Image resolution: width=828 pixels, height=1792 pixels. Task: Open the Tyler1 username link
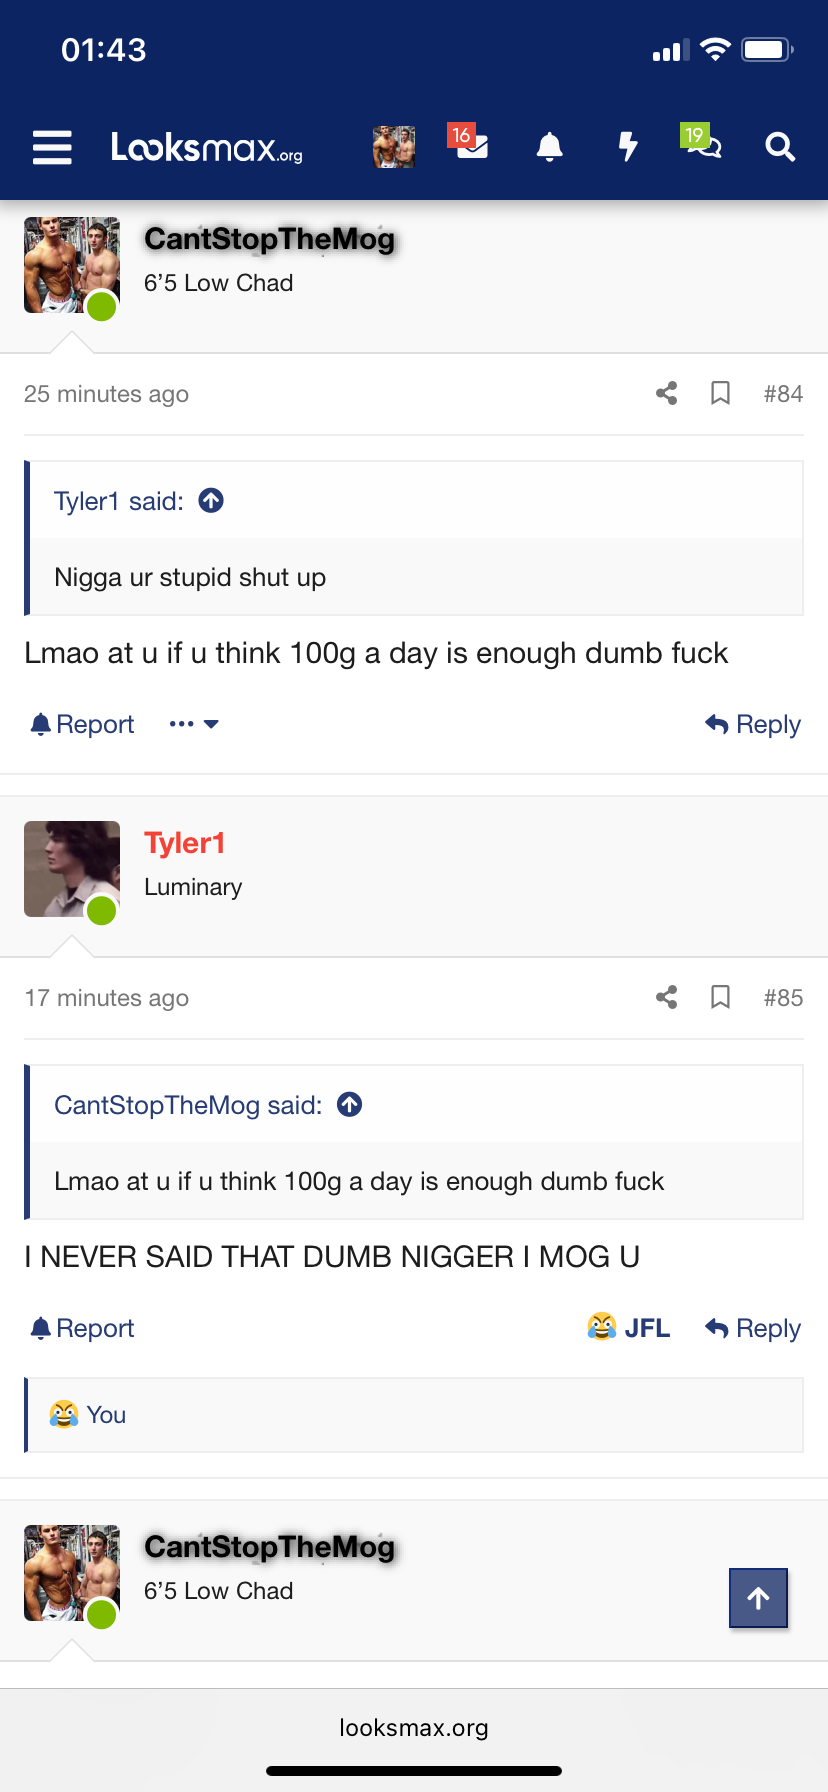point(184,843)
